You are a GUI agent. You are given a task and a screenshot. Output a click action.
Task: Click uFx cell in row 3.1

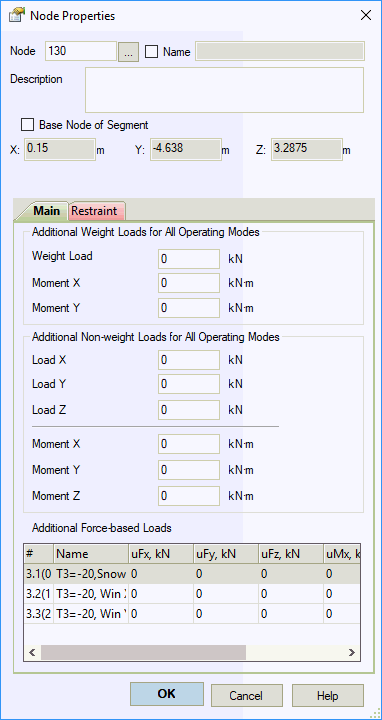[161, 574]
